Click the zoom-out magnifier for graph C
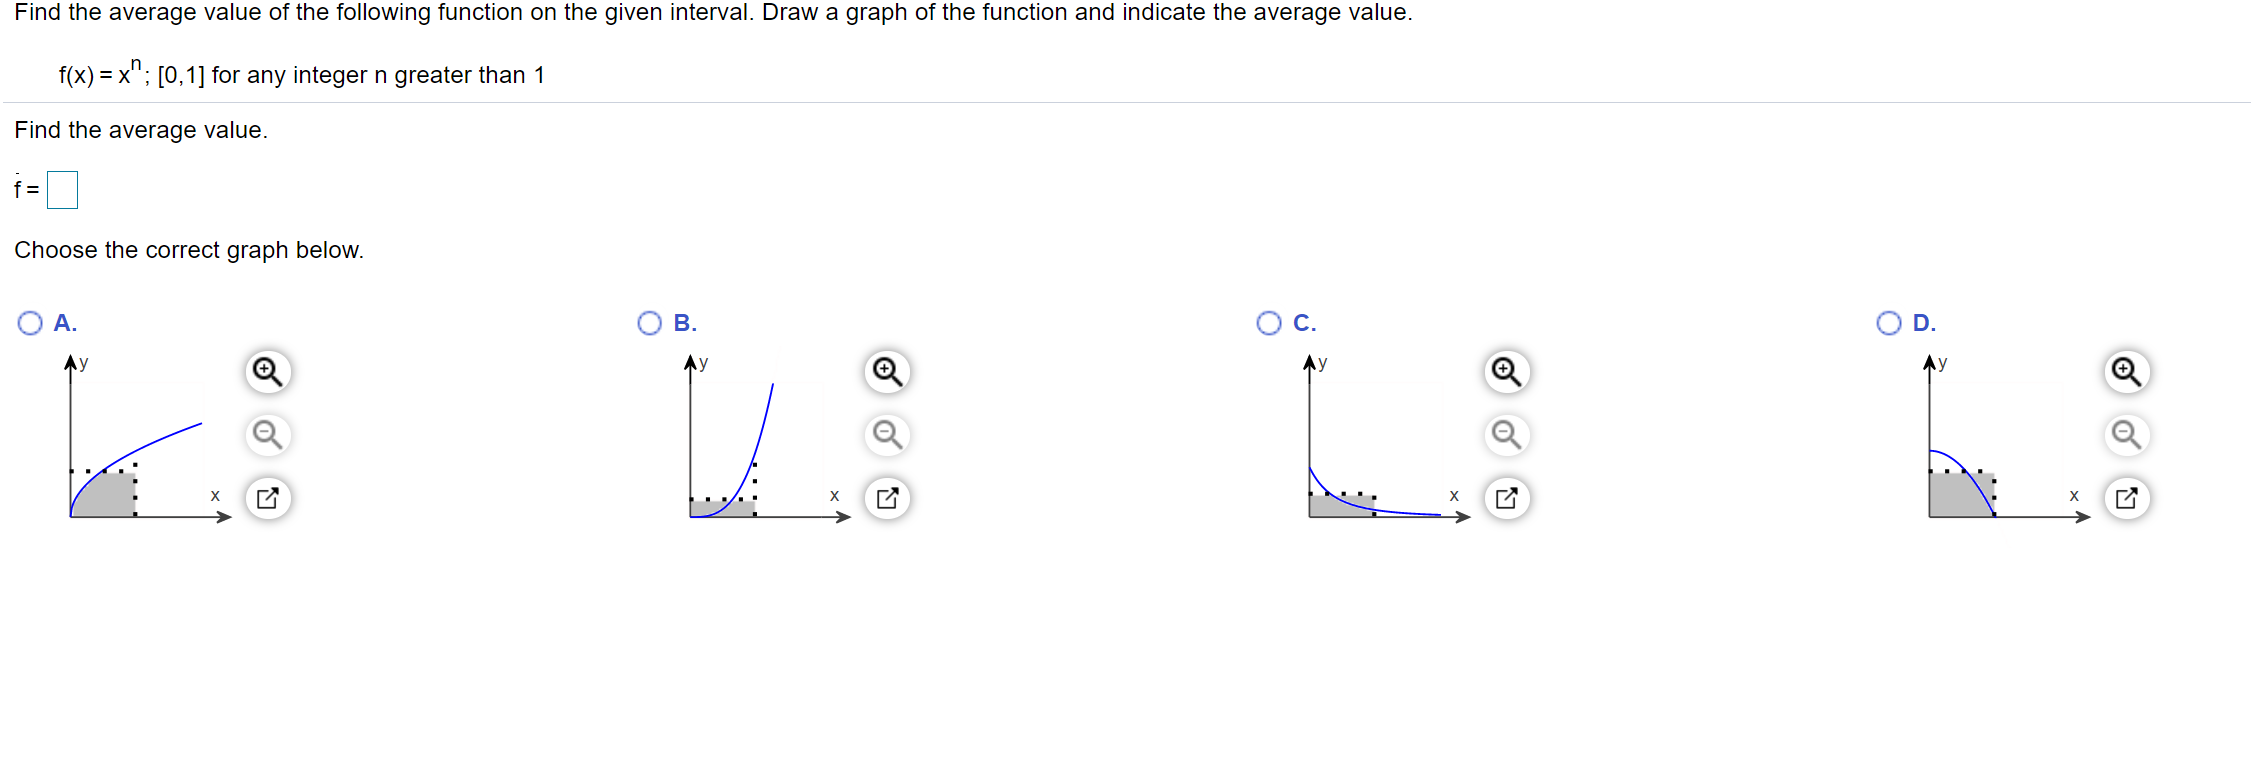 click(1505, 435)
